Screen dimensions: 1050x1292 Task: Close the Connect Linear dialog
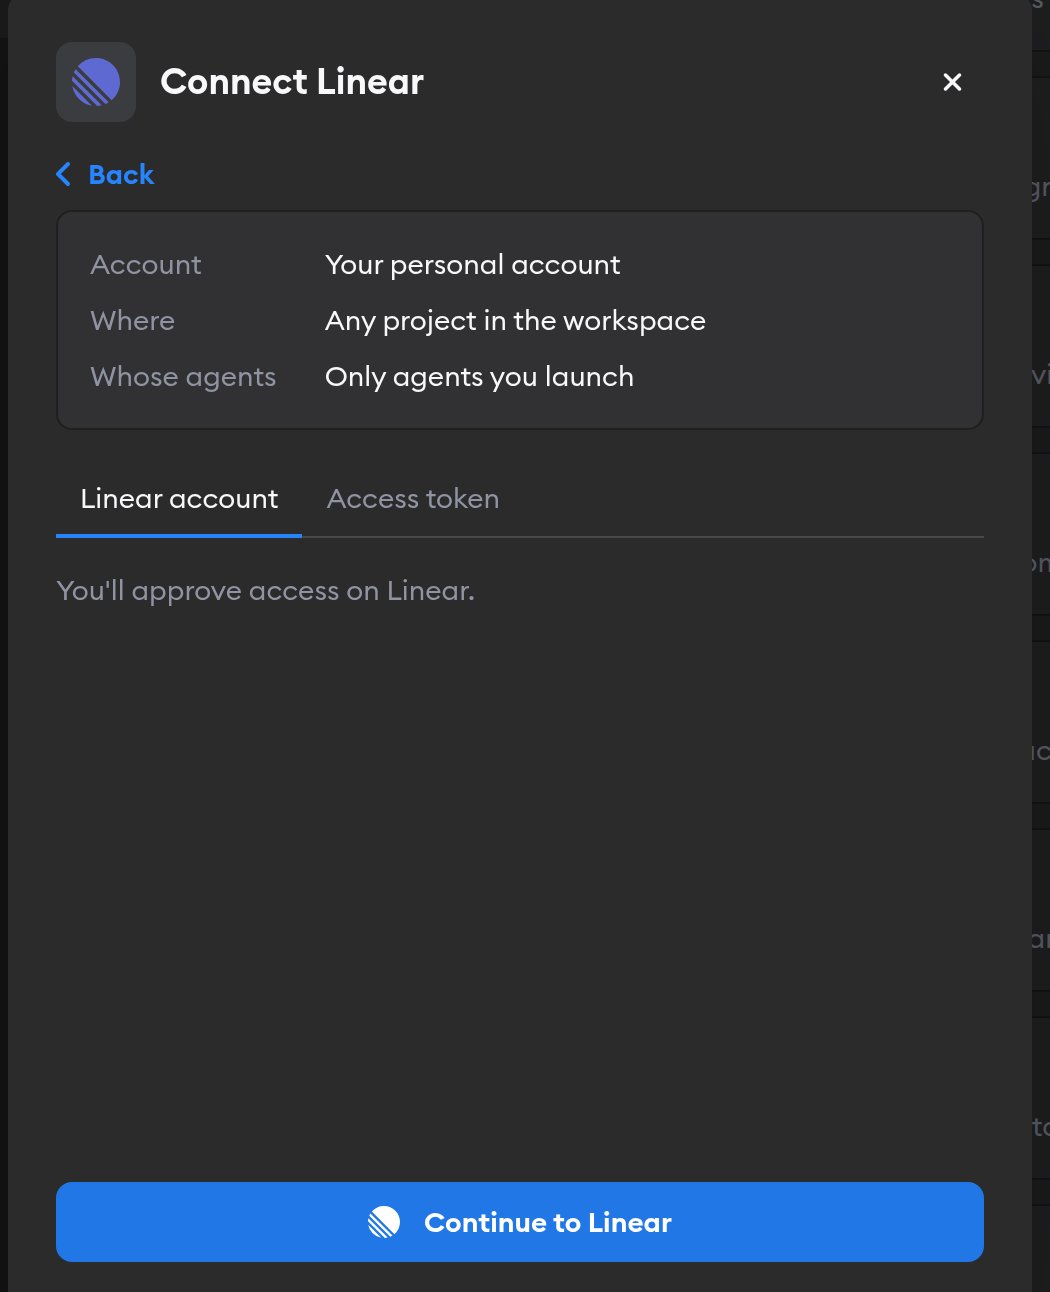[952, 82]
